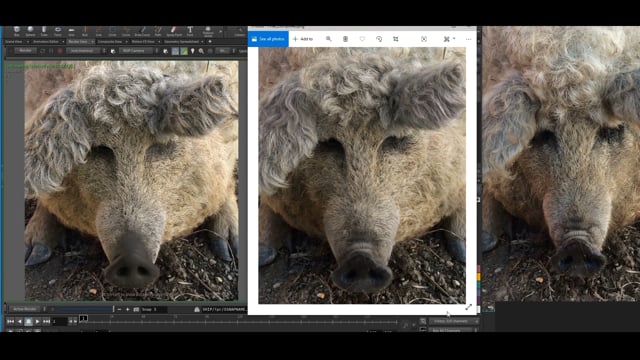
Task: Crop the photo in Photos app
Action: 396,39
